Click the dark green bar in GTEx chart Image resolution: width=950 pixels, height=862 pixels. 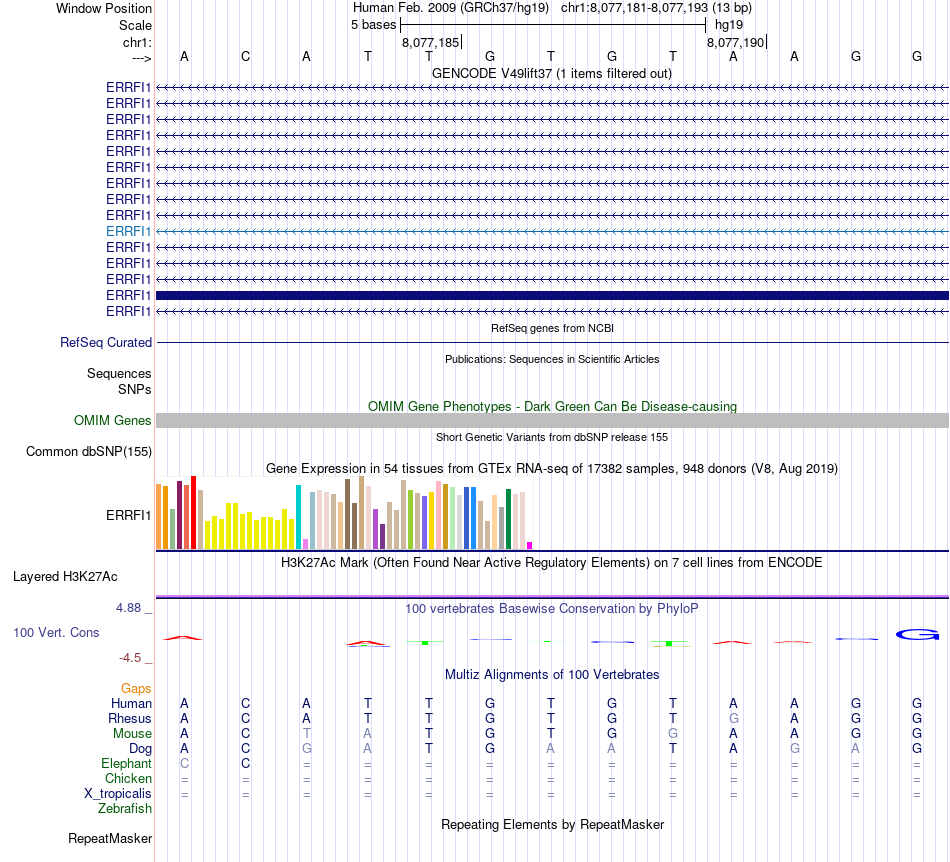508,519
